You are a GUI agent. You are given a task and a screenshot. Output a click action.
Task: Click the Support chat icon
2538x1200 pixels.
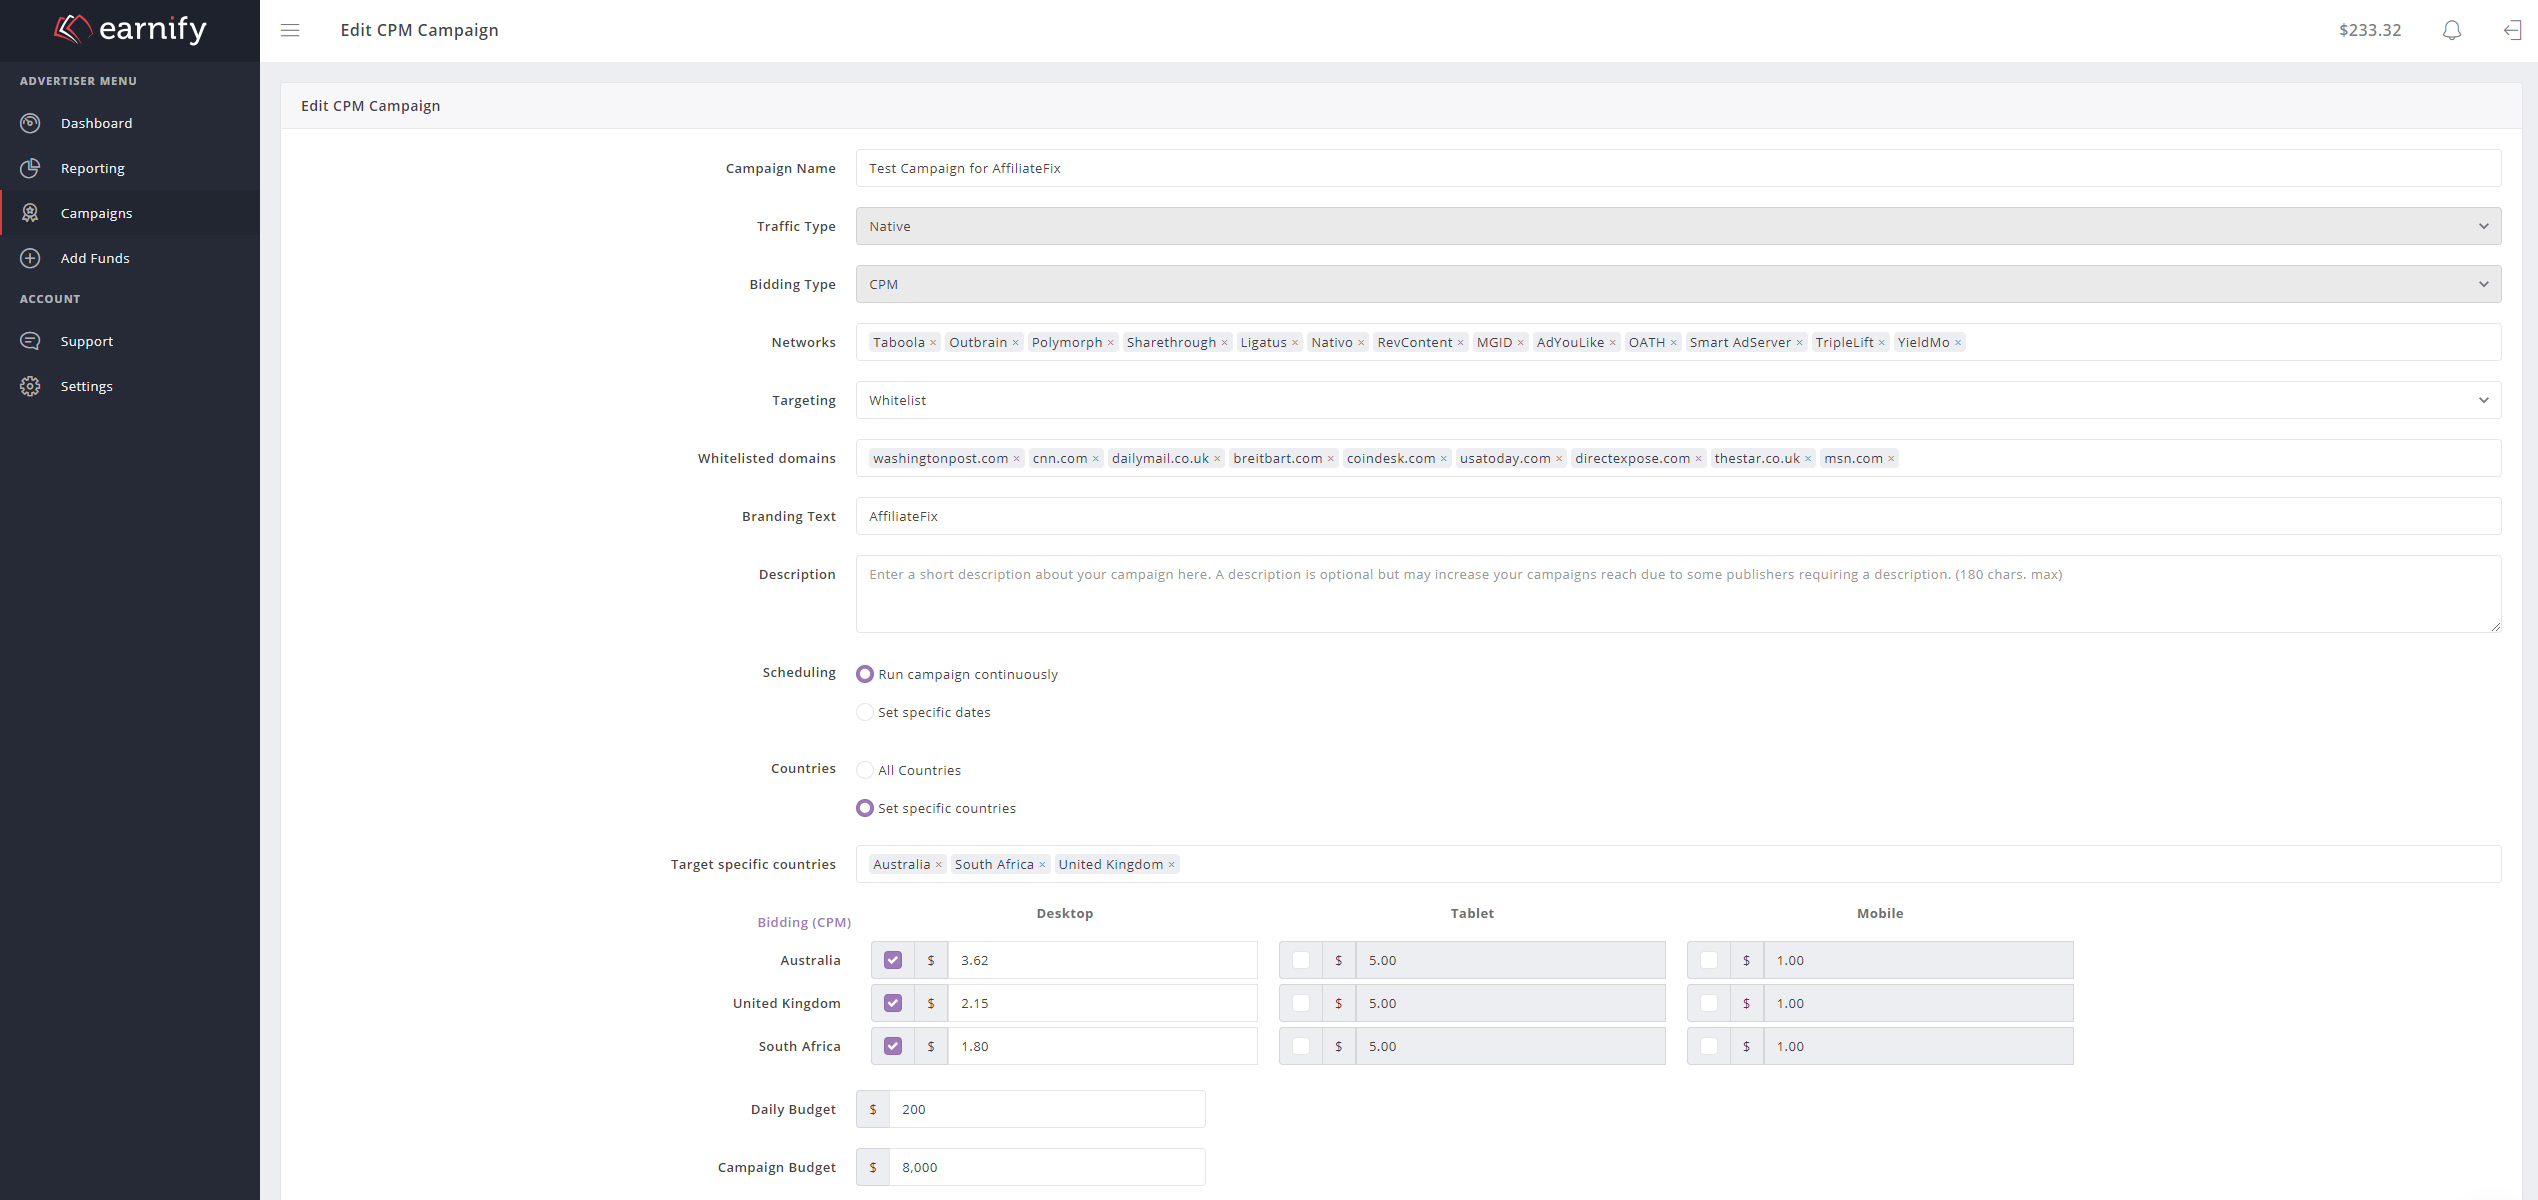(x=30, y=341)
